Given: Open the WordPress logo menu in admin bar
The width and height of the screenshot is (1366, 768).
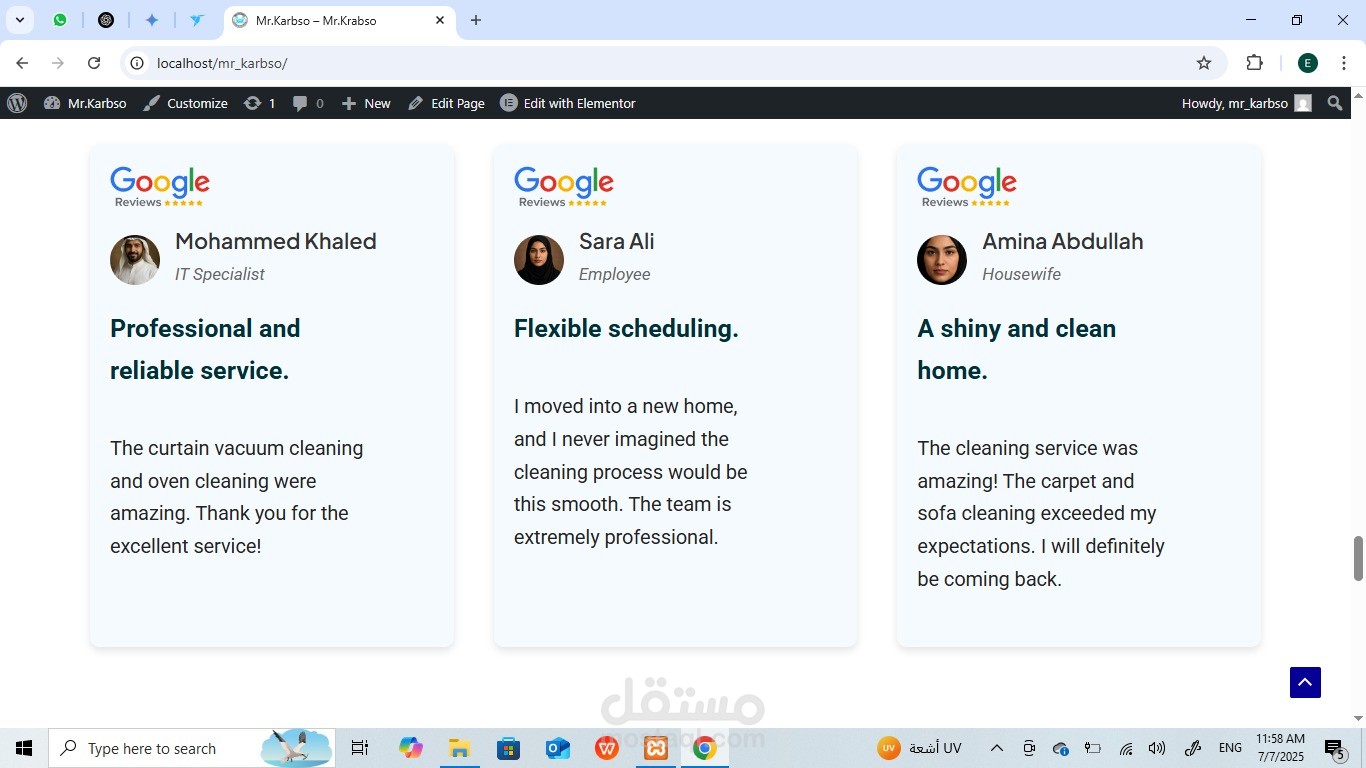Looking at the screenshot, I should pos(17,103).
